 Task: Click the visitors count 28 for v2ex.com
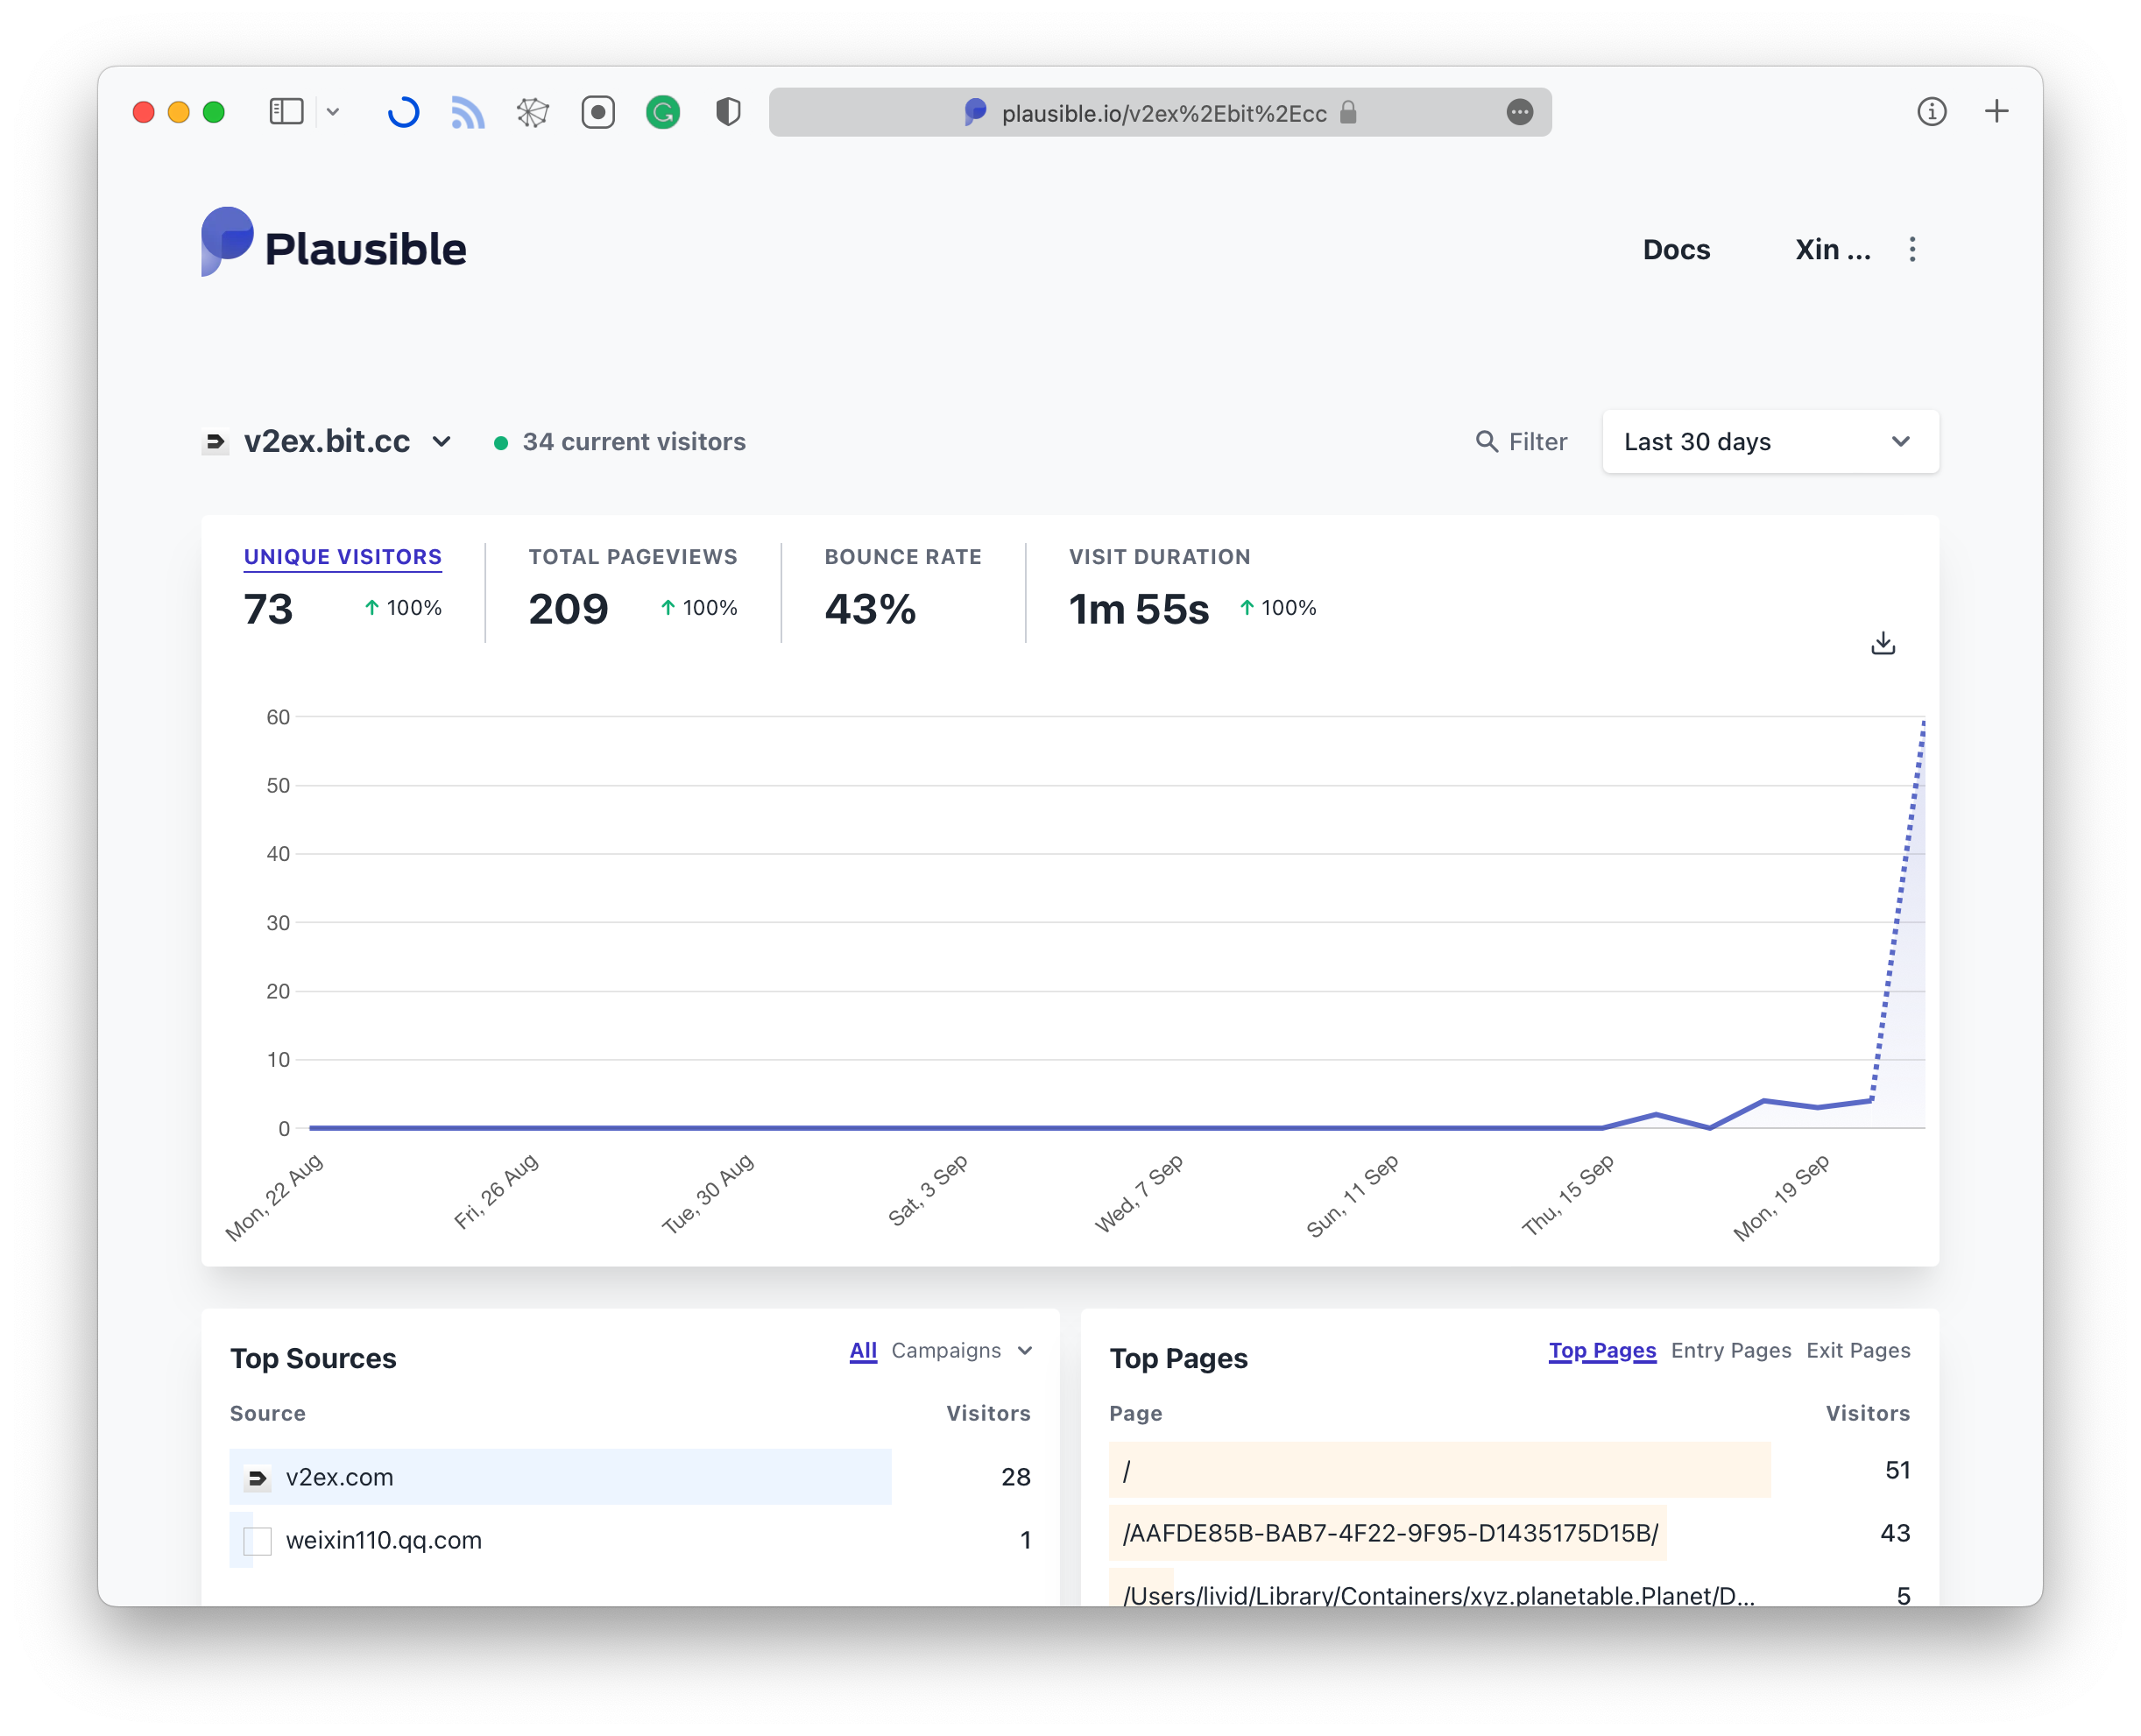pyautogui.click(x=1015, y=1477)
